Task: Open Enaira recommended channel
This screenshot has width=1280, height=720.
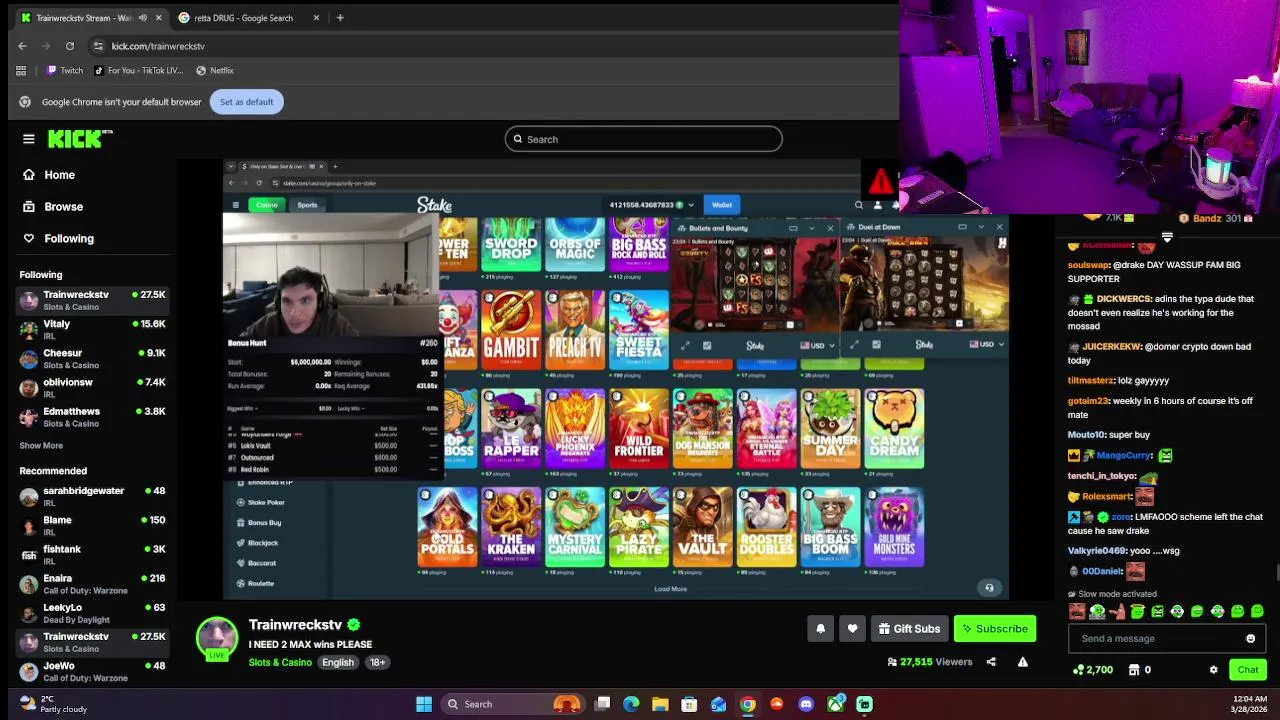Action: pyautogui.click(x=92, y=583)
